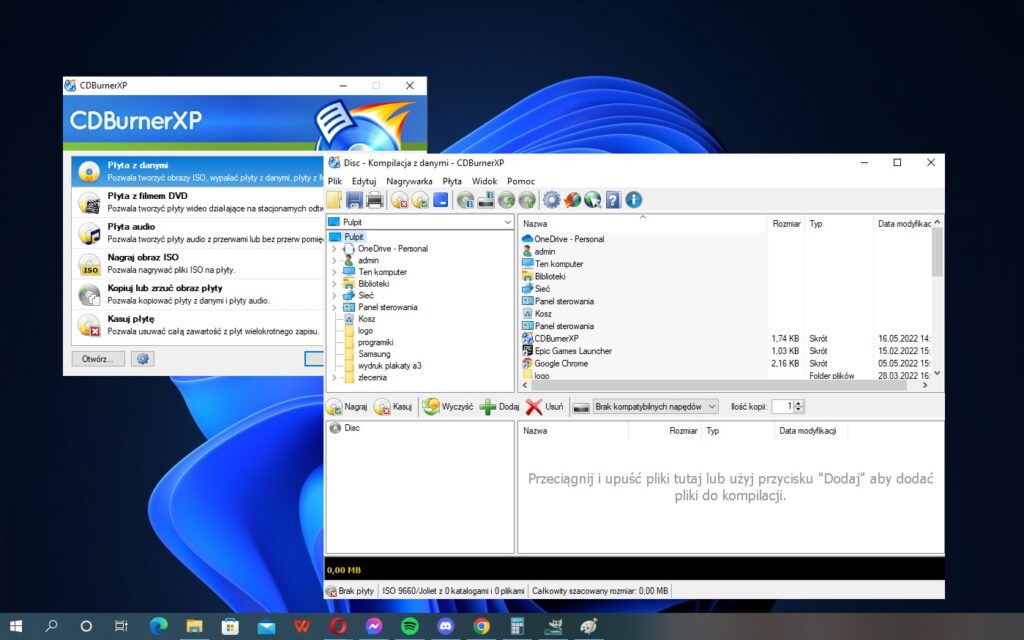Select the programiki folder in the tree
The image size is (1024, 640).
coord(376,342)
